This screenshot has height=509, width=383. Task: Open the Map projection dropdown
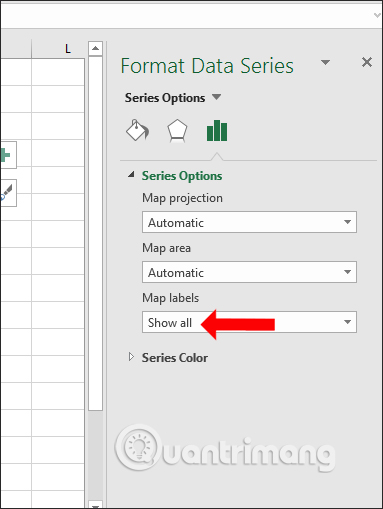(x=249, y=222)
